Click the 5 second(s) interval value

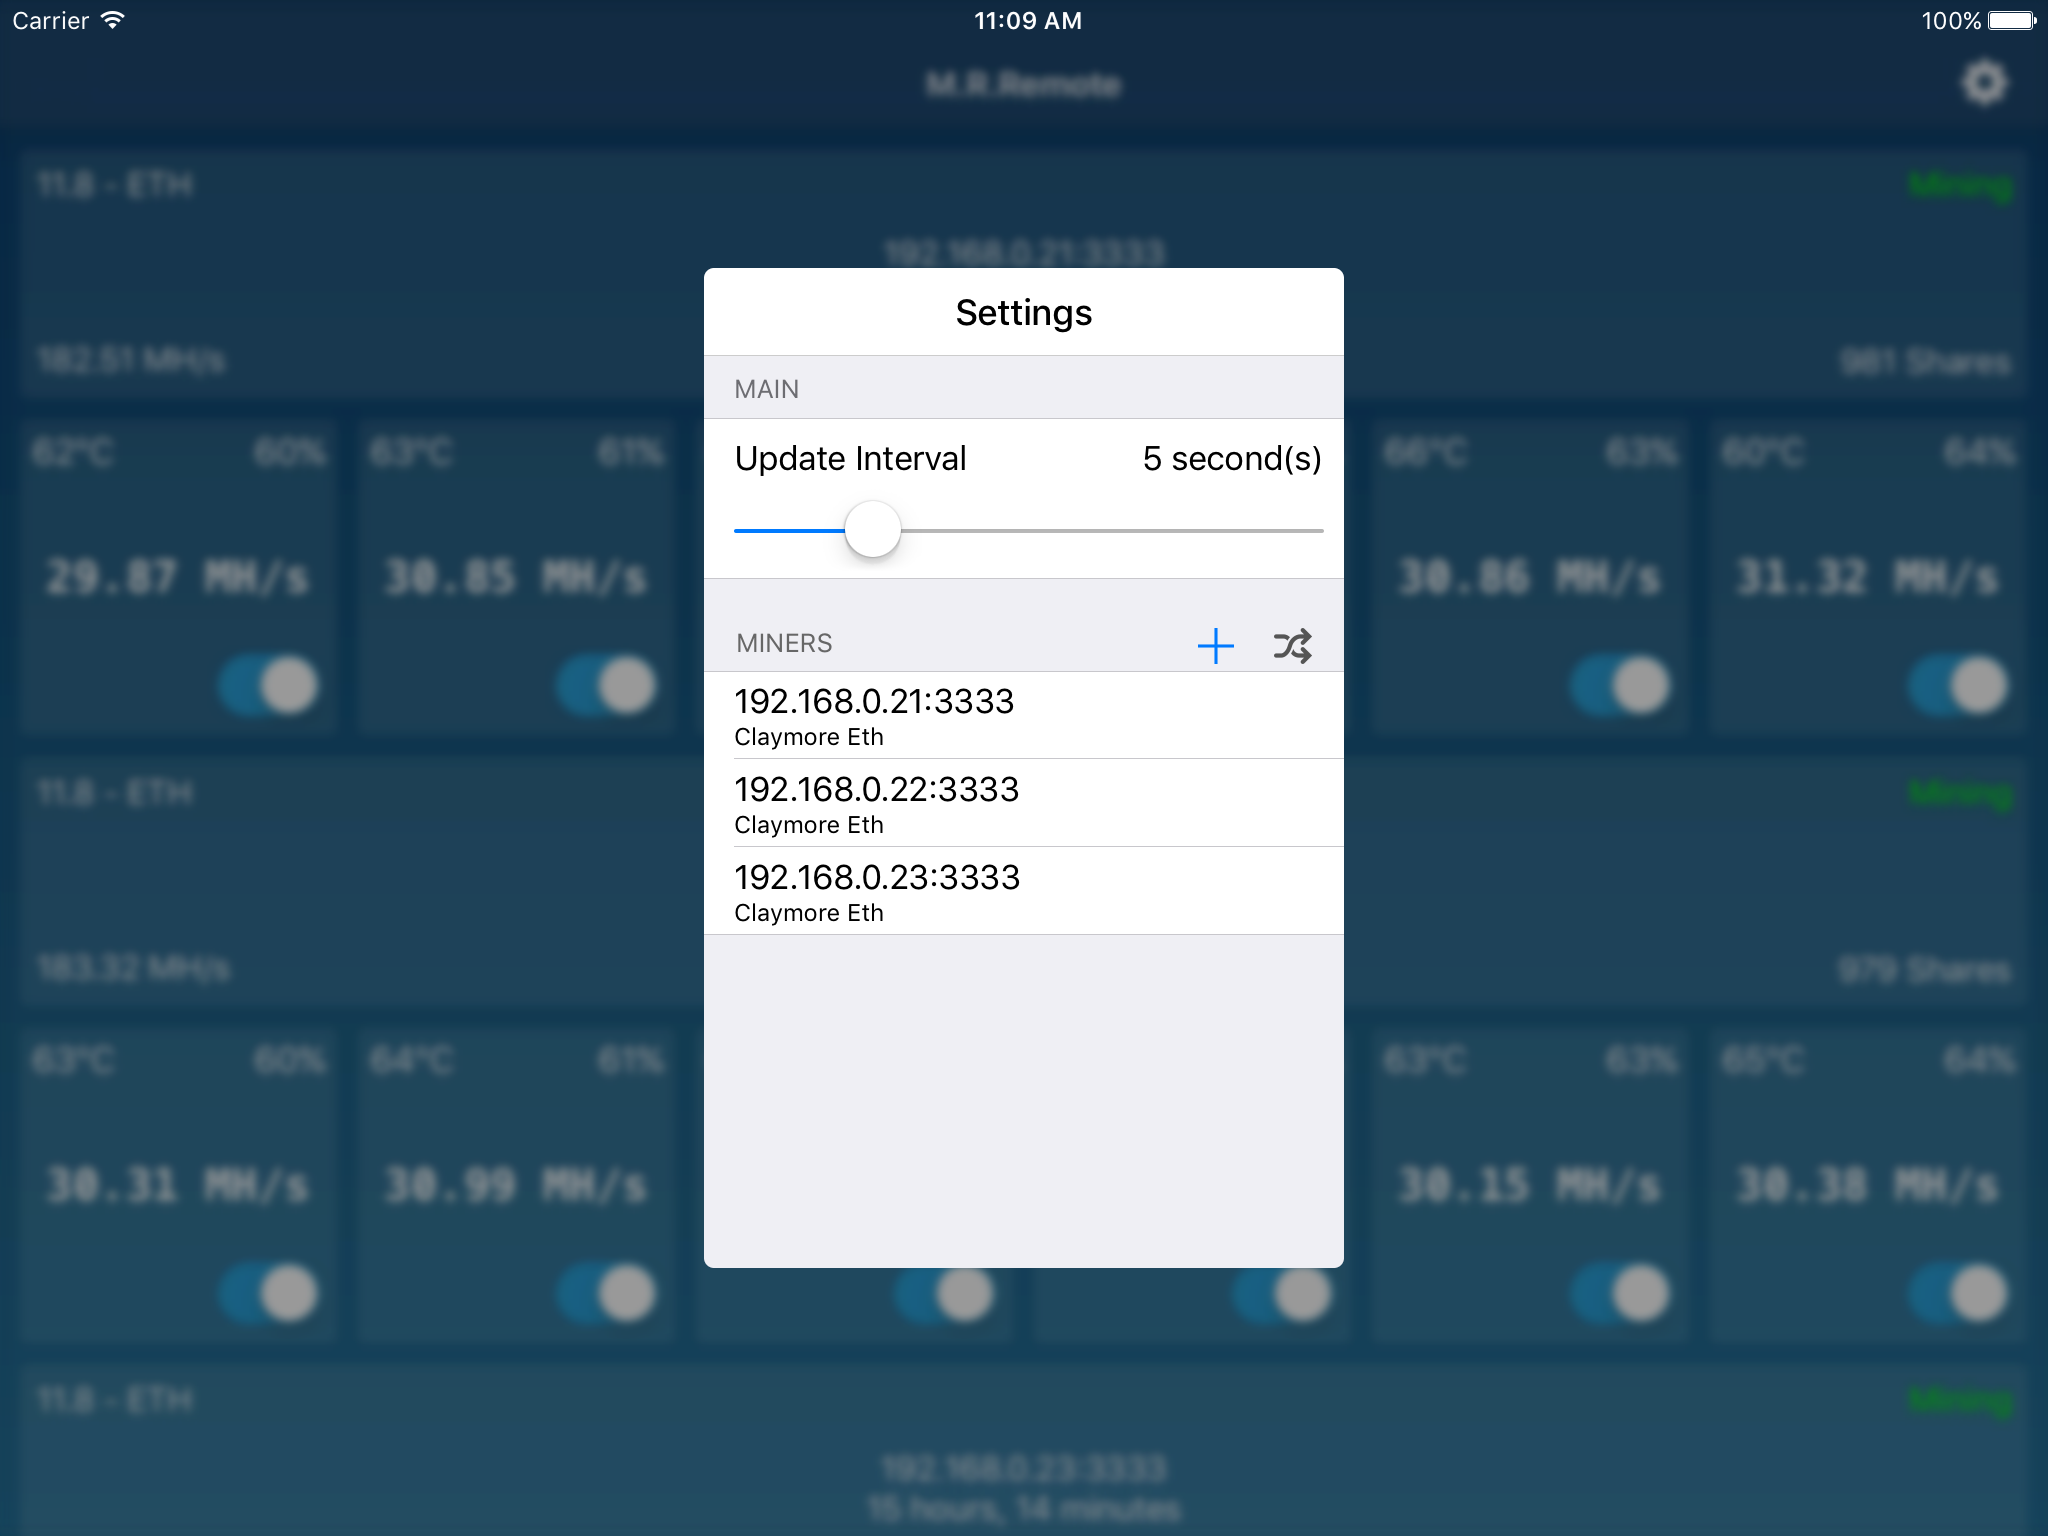click(1231, 459)
